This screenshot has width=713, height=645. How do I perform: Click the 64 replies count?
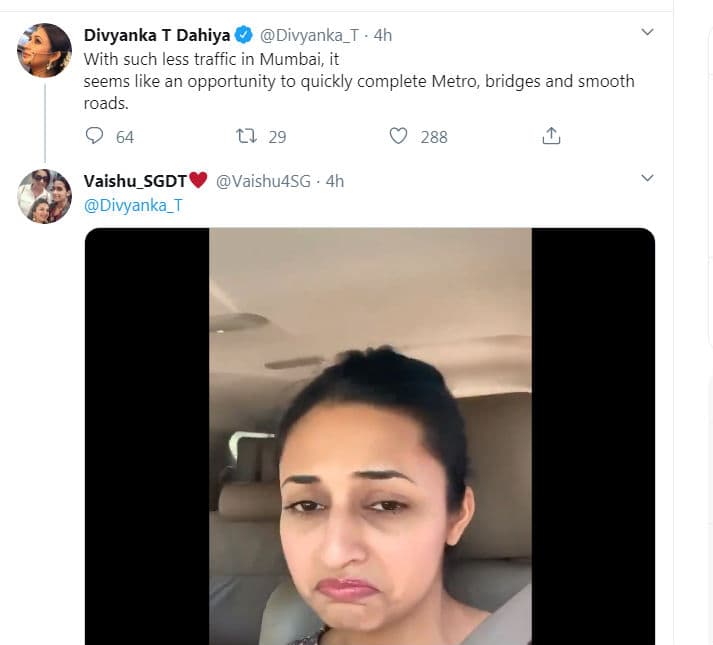pos(125,137)
